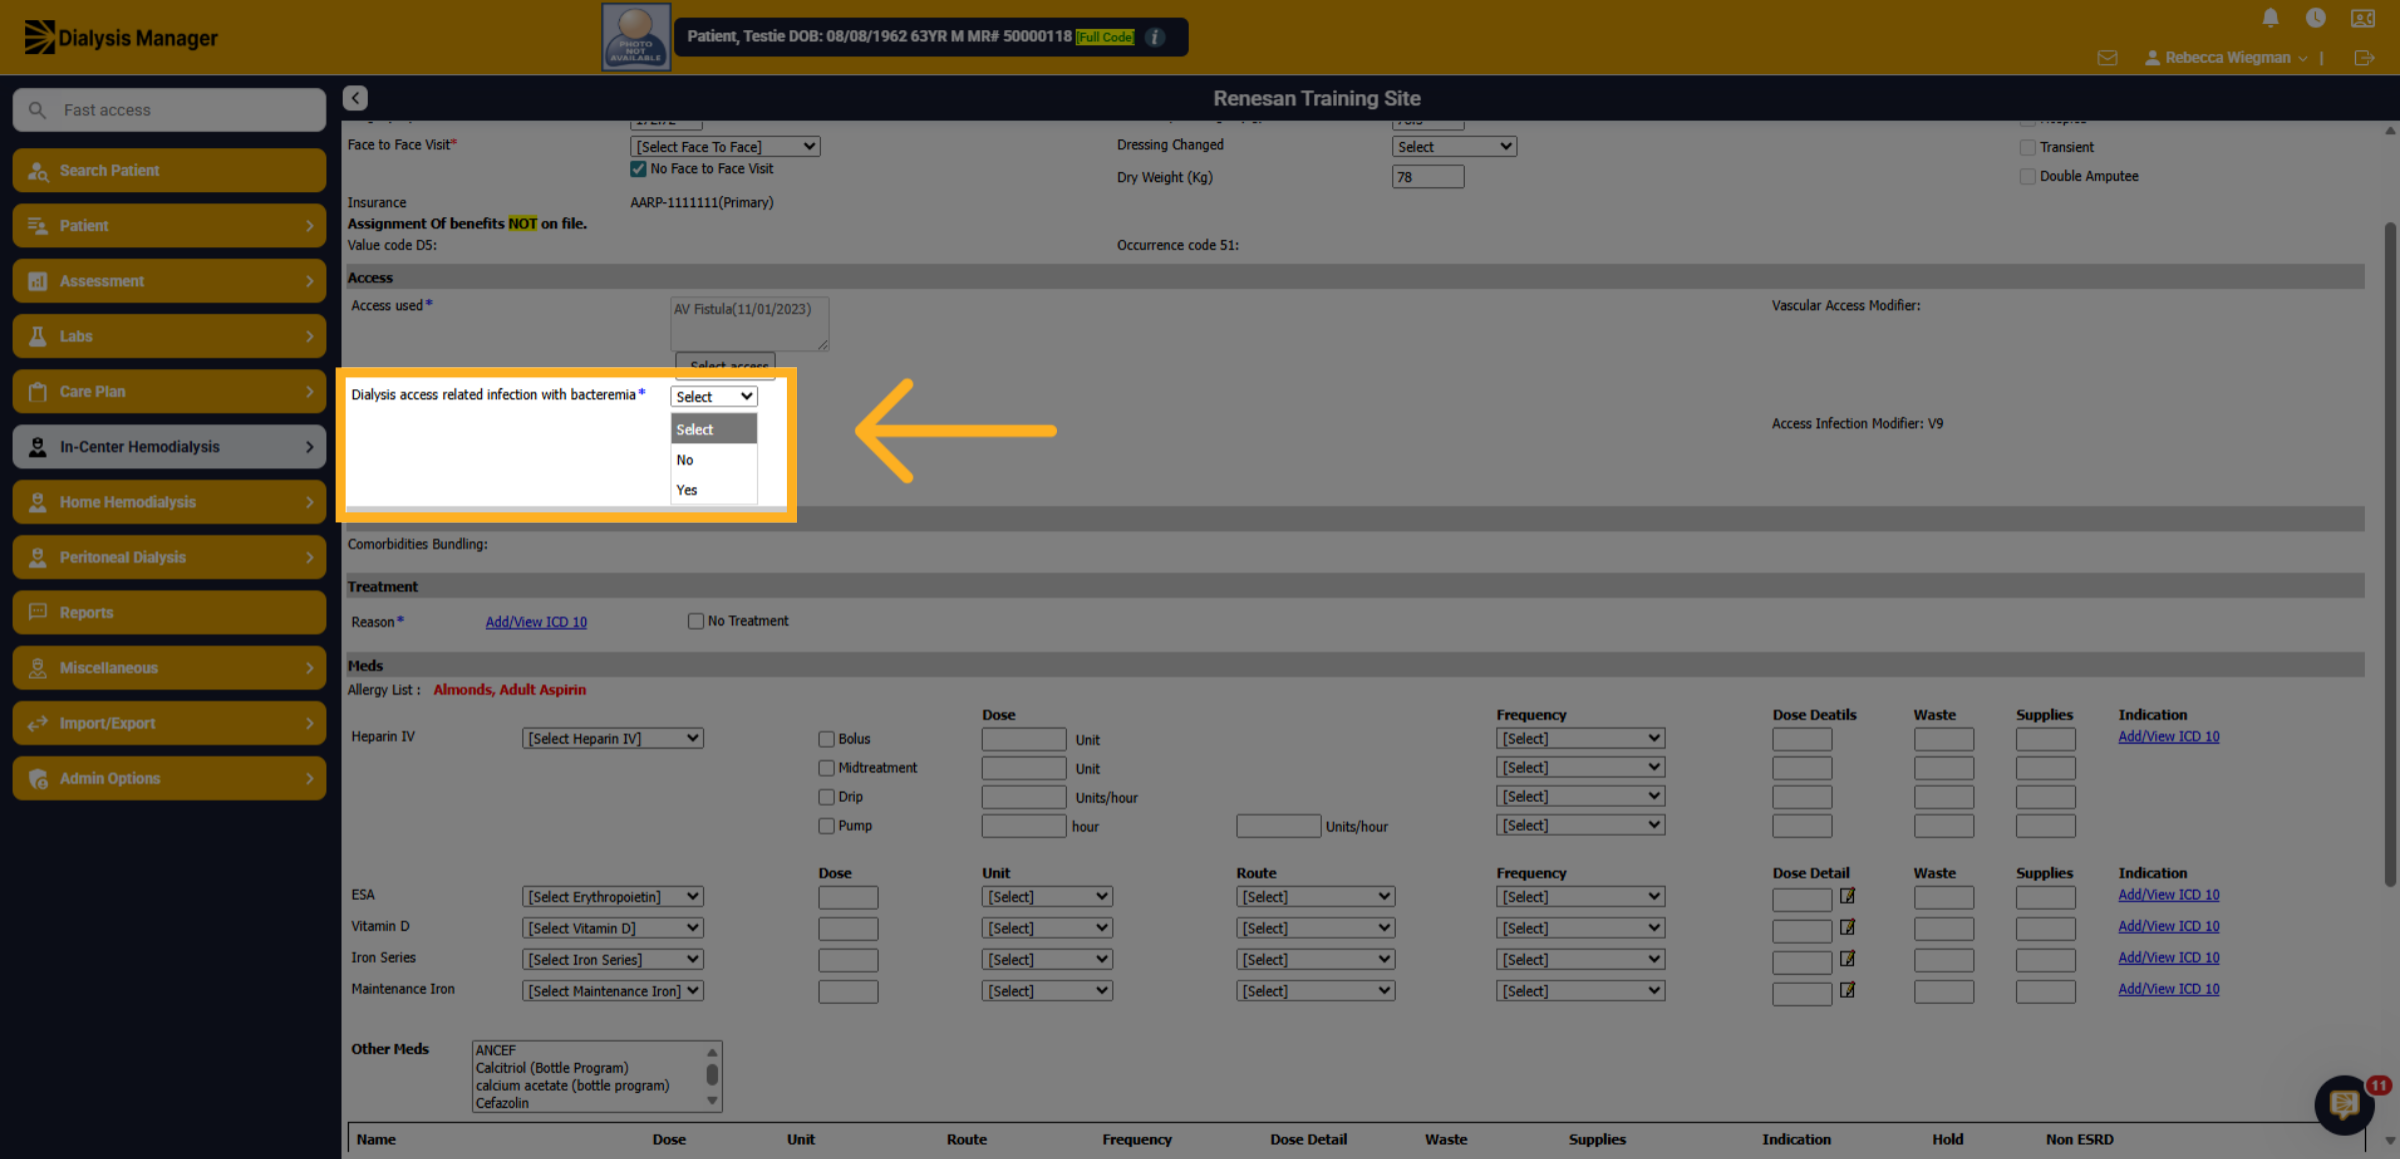Screen dimensions: 2400x1159
Task: Open Reports in sidebar
Action: 169,612
